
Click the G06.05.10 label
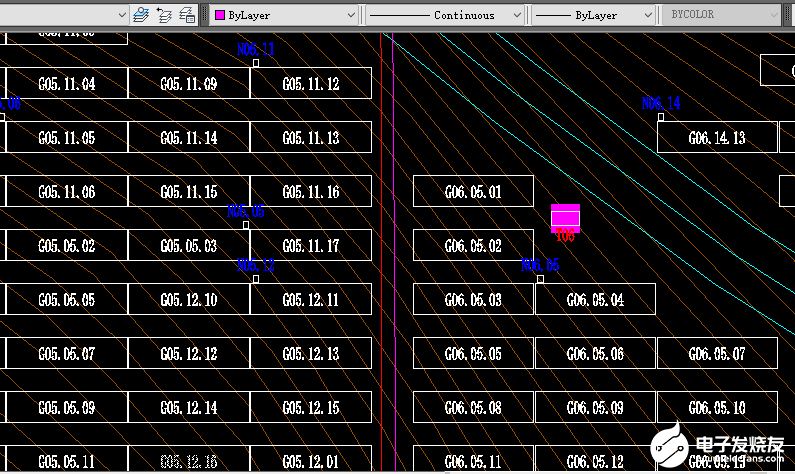(717, 408)
